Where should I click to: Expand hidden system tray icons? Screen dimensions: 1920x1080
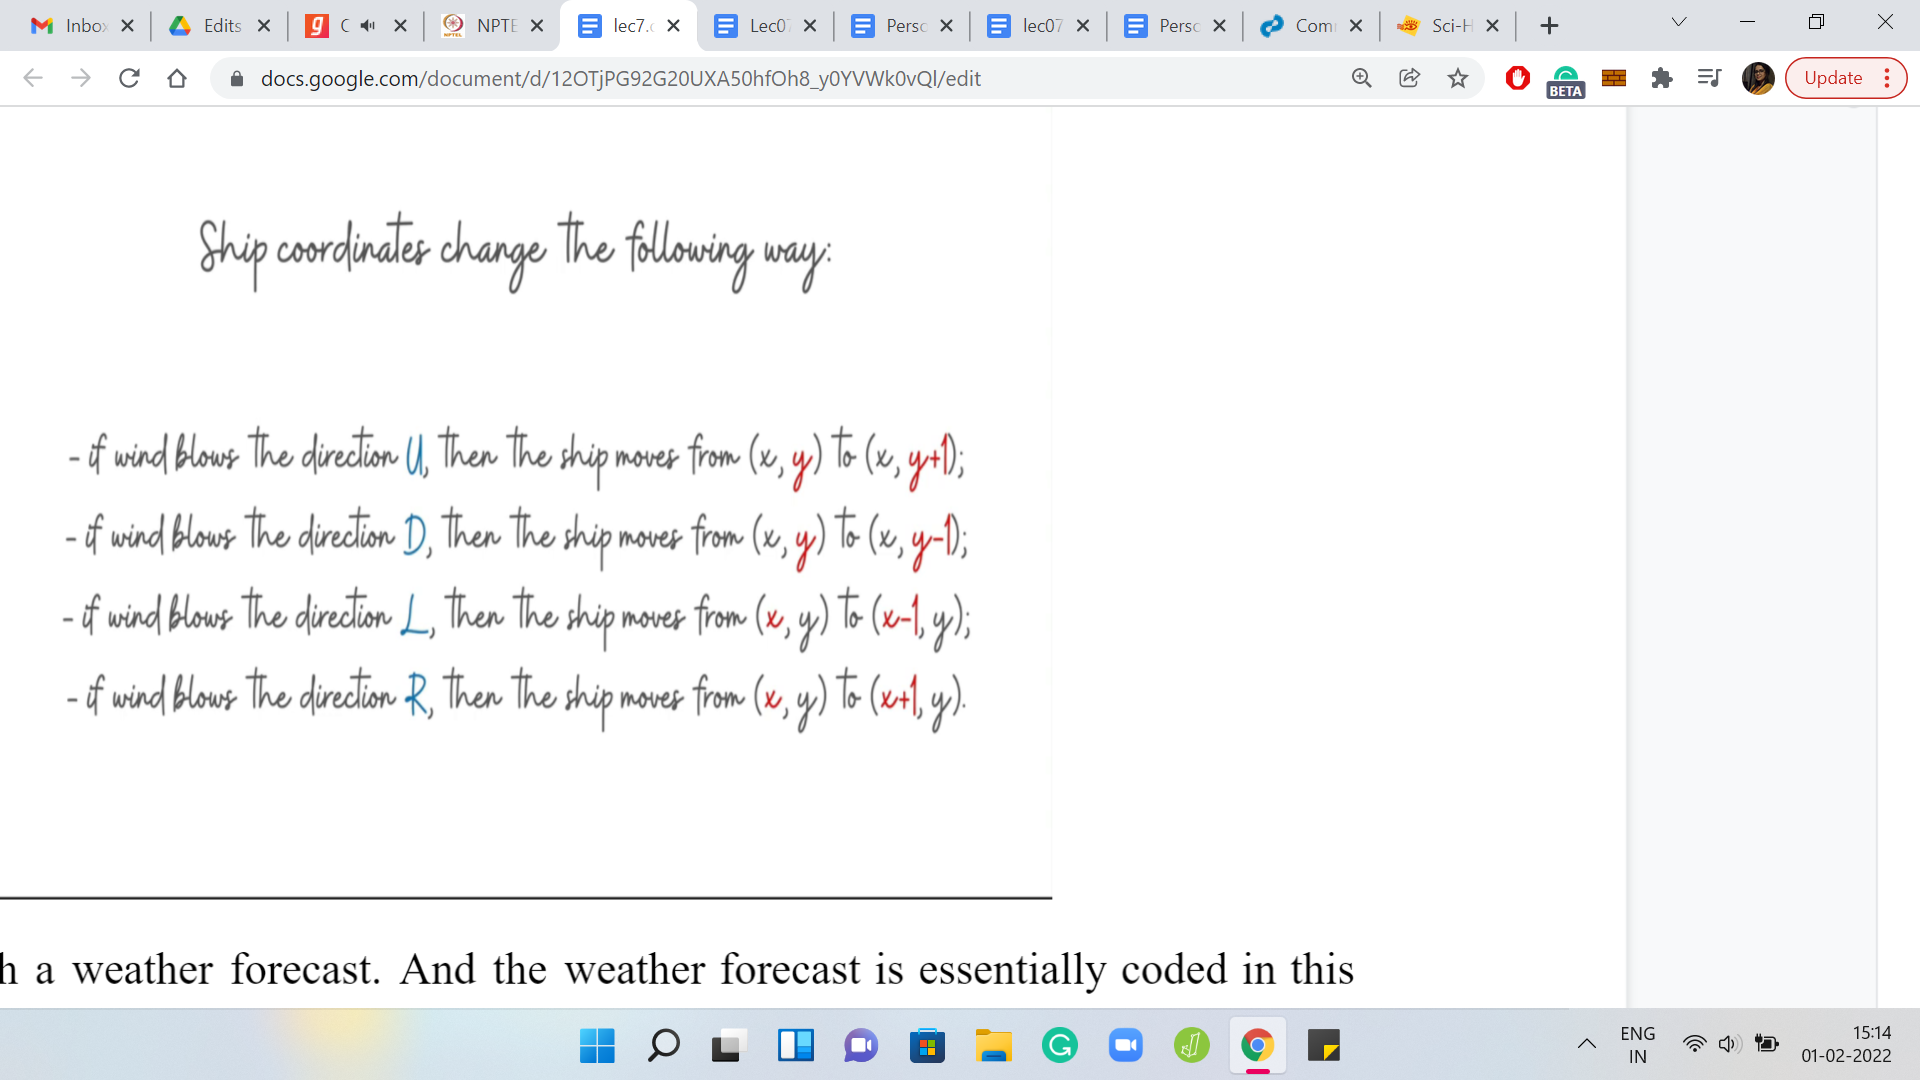point(1587,1045)
